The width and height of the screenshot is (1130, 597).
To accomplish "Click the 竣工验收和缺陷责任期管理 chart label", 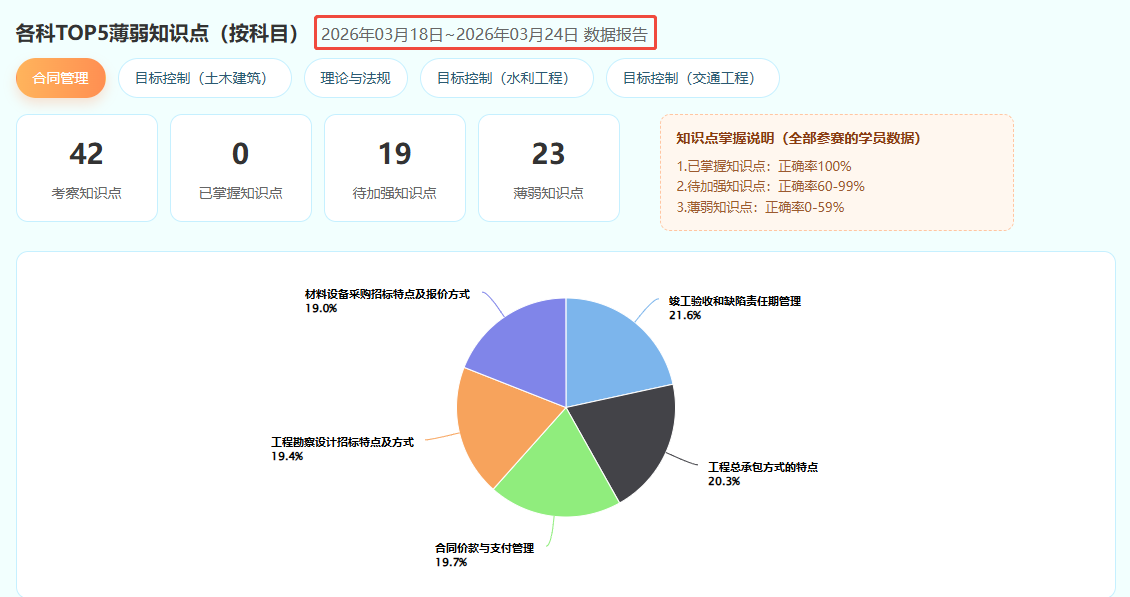I will coord(735,301).
